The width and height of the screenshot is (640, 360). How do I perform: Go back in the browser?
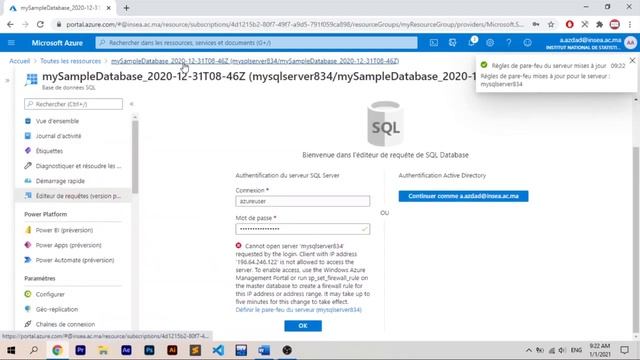(10, 24)
